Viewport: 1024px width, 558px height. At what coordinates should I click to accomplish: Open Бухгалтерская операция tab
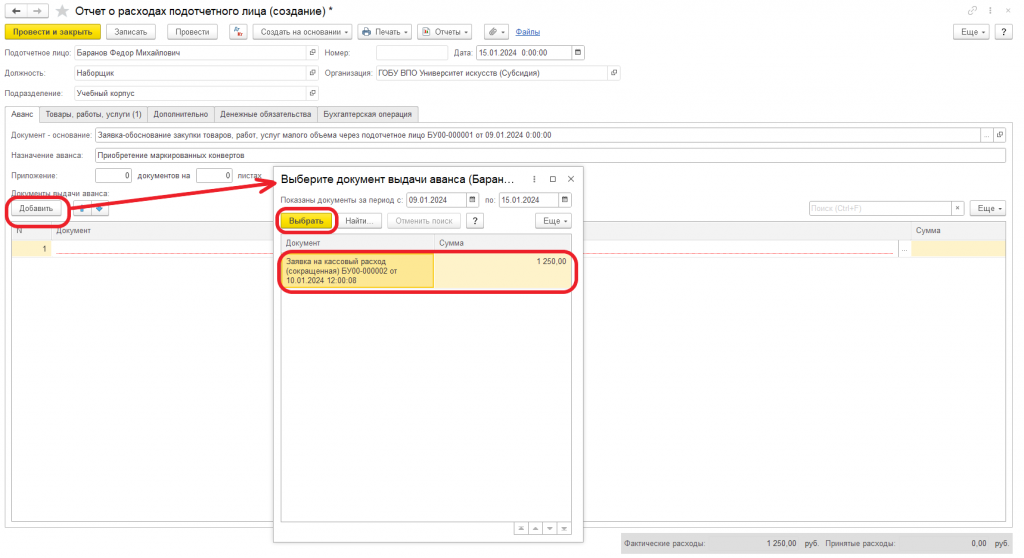368,114
